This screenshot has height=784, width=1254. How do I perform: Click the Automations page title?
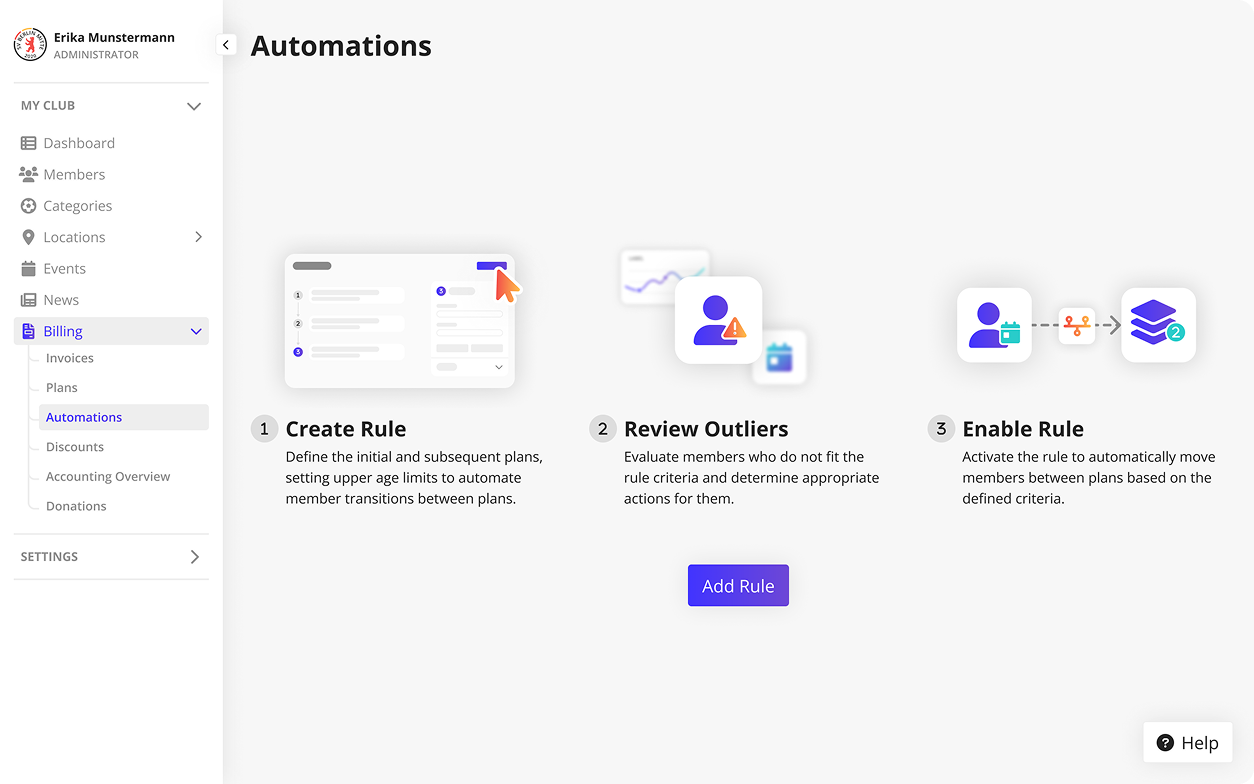(341, 46)
